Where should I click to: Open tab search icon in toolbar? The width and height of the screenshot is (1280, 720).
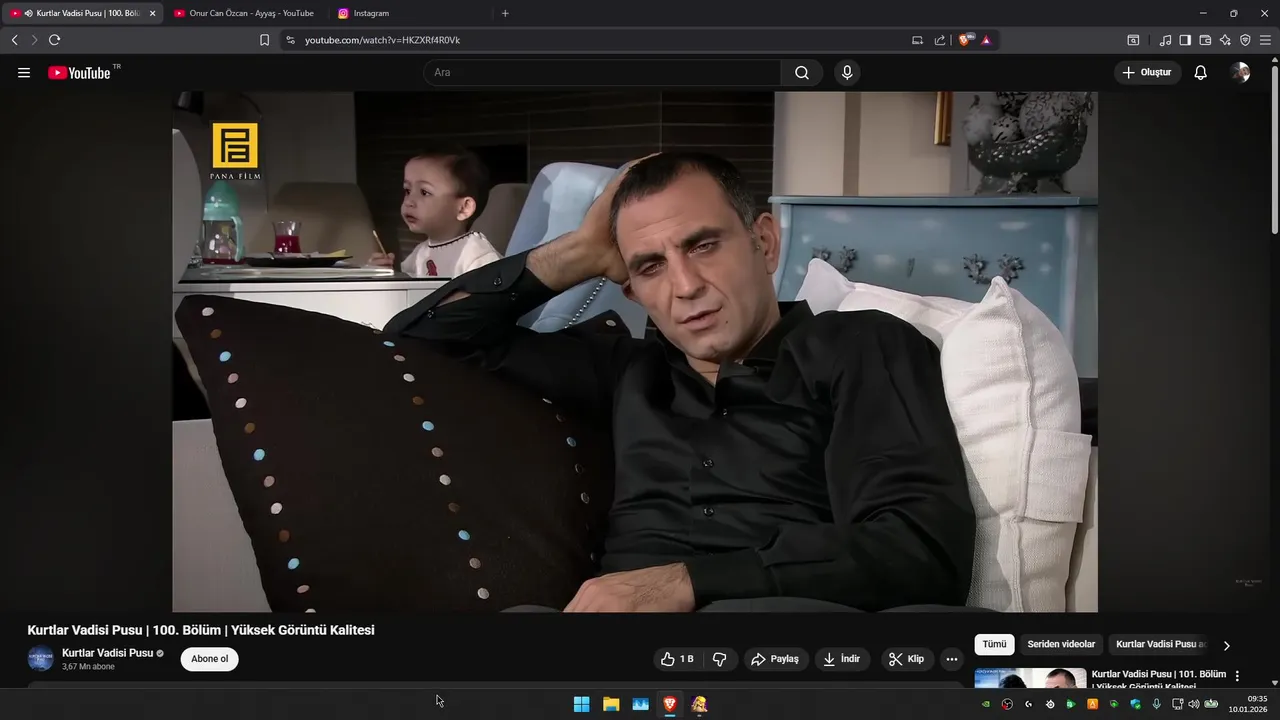[1133, 40]
